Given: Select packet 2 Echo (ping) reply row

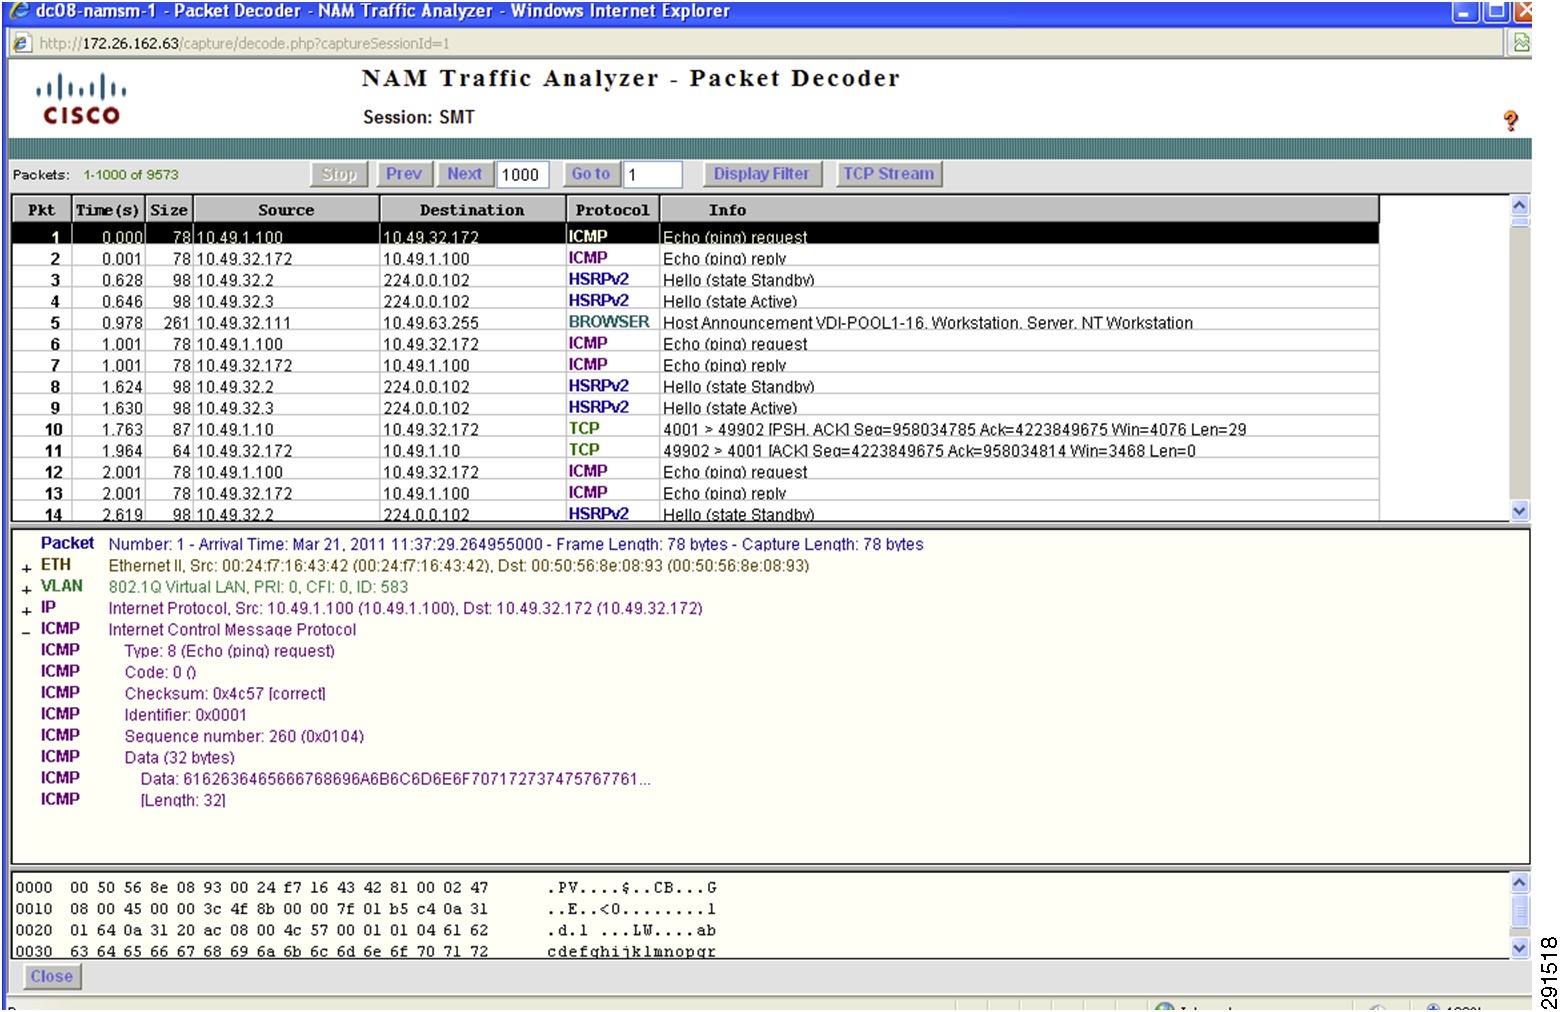Looking at the screenshot, I should (695, 258).
